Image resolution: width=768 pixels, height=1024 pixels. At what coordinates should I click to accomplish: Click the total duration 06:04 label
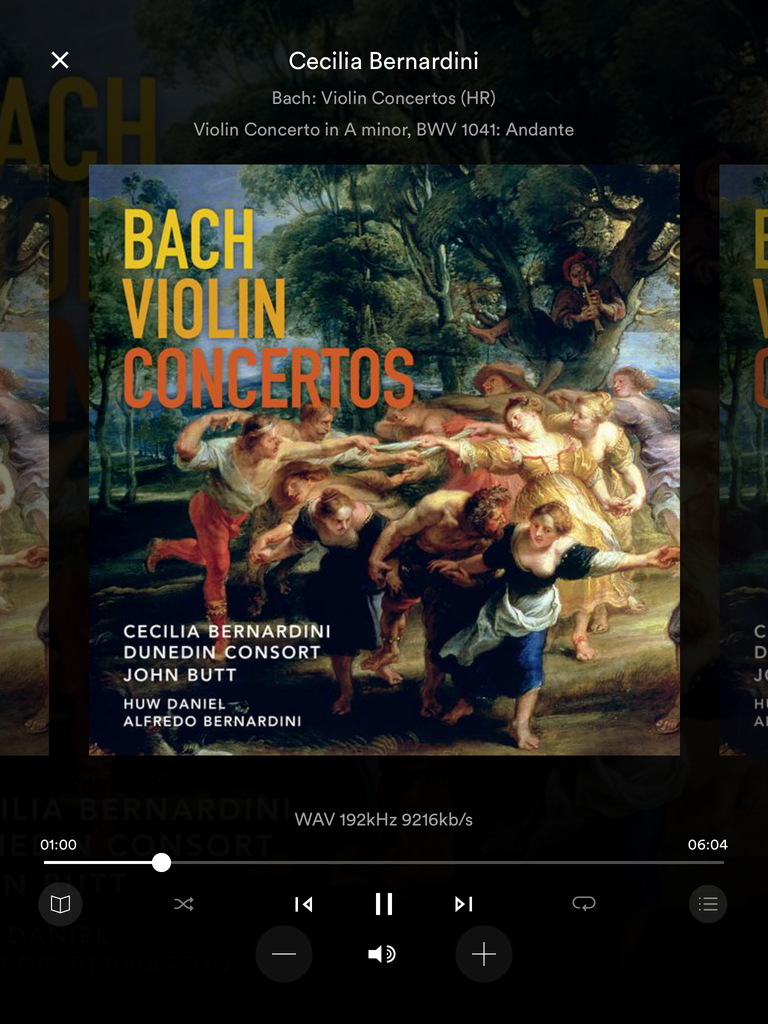[x=707, y=845]
